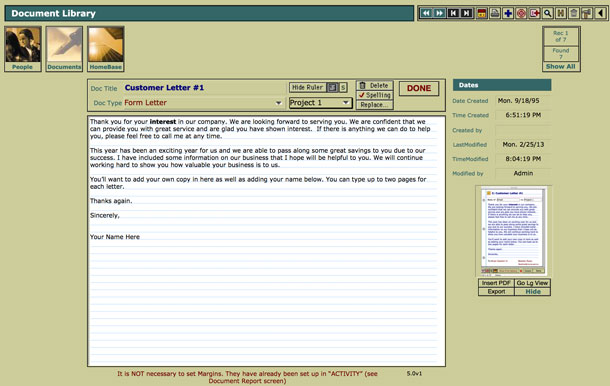The image size is (610, 386).
Task: Click the trash can toolbar icon
Action: [574, 14]
